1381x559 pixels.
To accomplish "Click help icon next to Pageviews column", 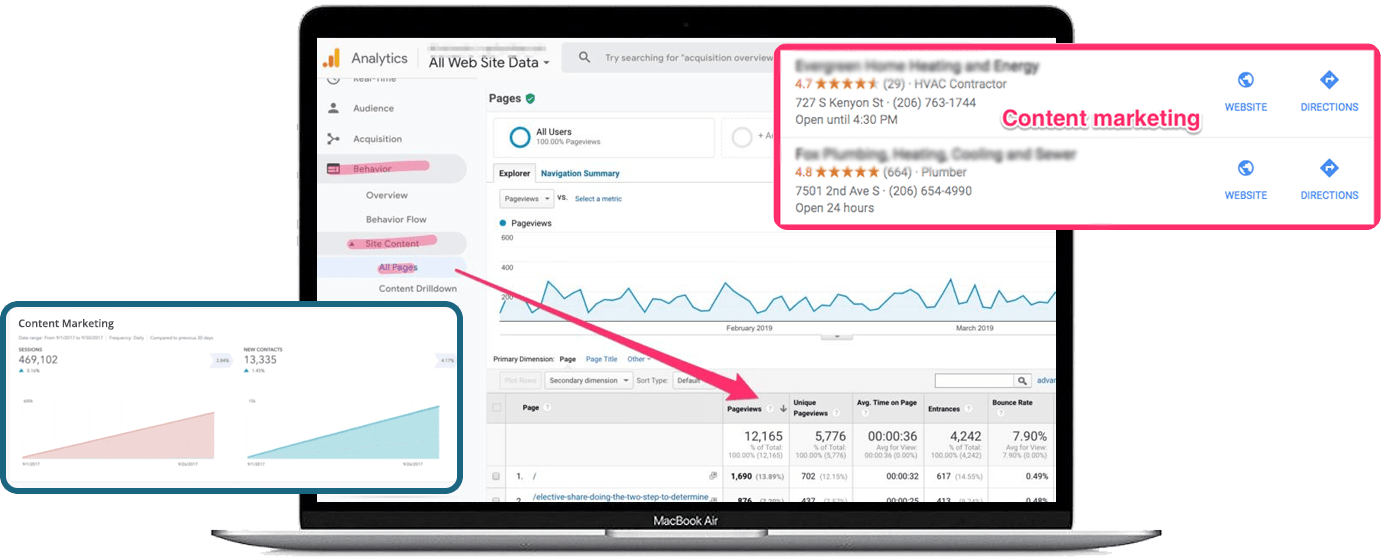I will 770,408.
